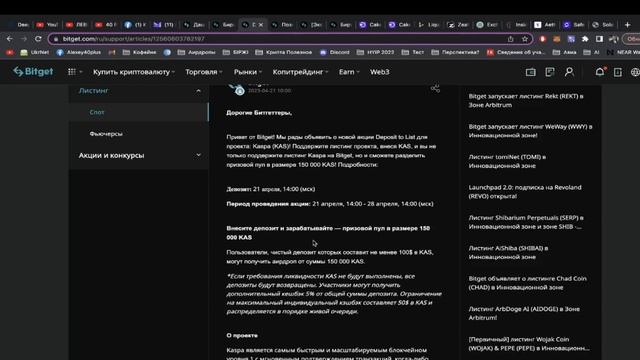Open the AiShiba (SHIBAI) listing article
Image resolution: width=640 pixels, height=360 pixels.
point(508,252)
